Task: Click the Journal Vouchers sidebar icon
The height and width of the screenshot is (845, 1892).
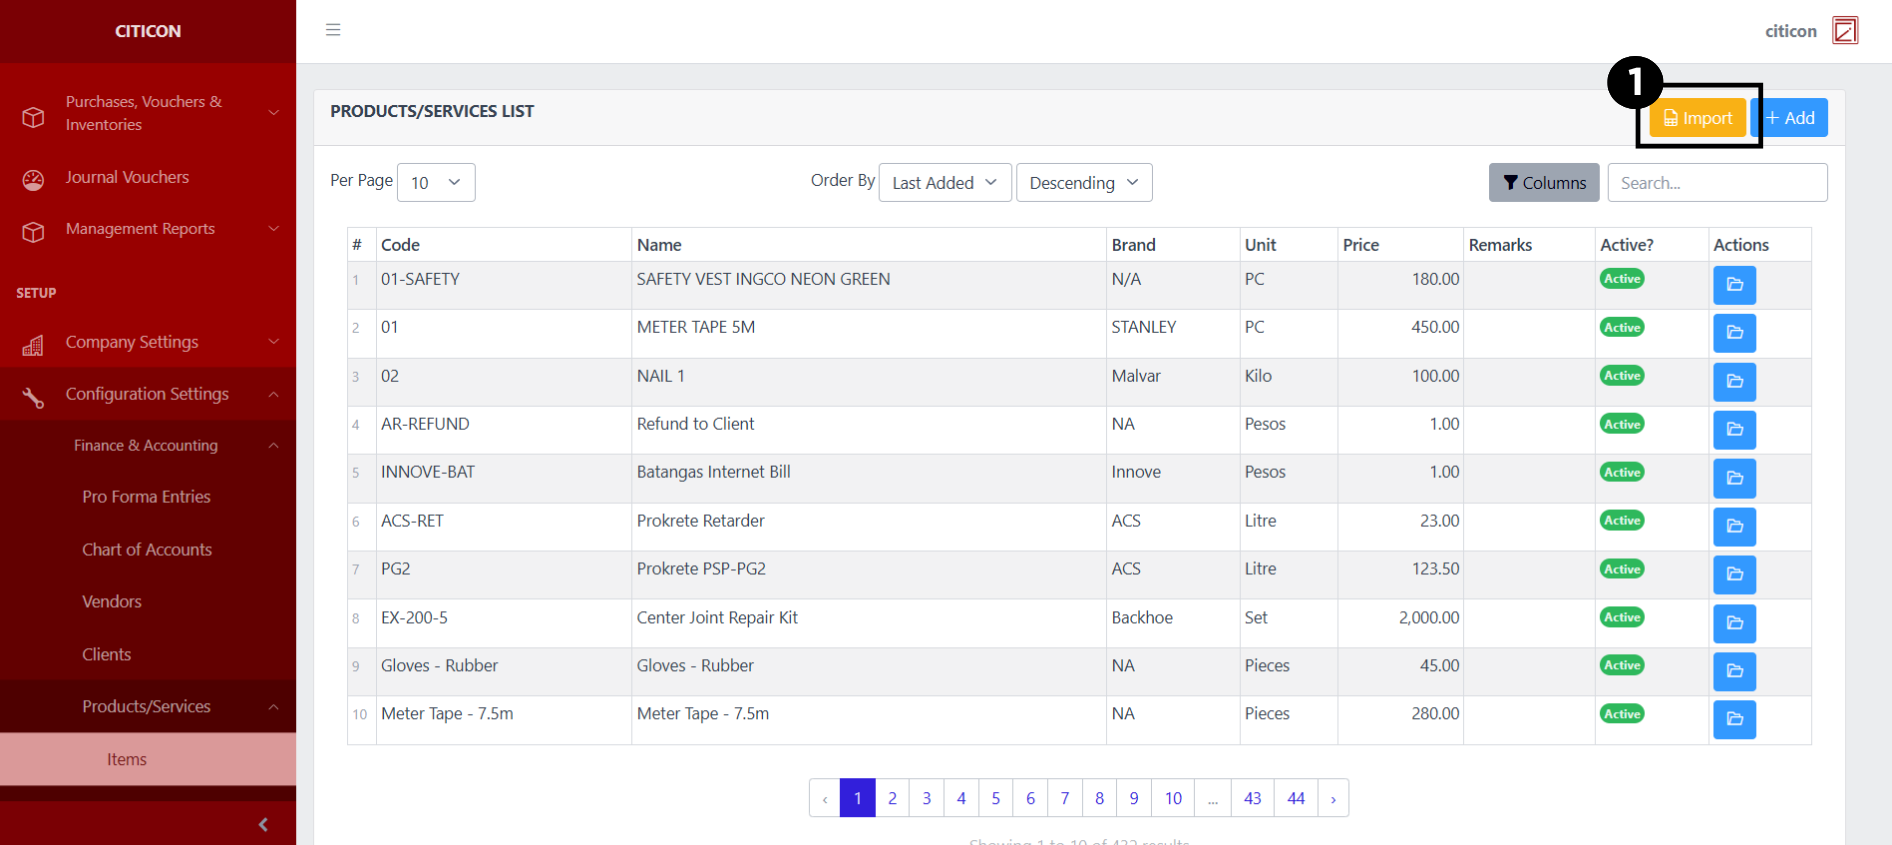Action: point(33,180)
